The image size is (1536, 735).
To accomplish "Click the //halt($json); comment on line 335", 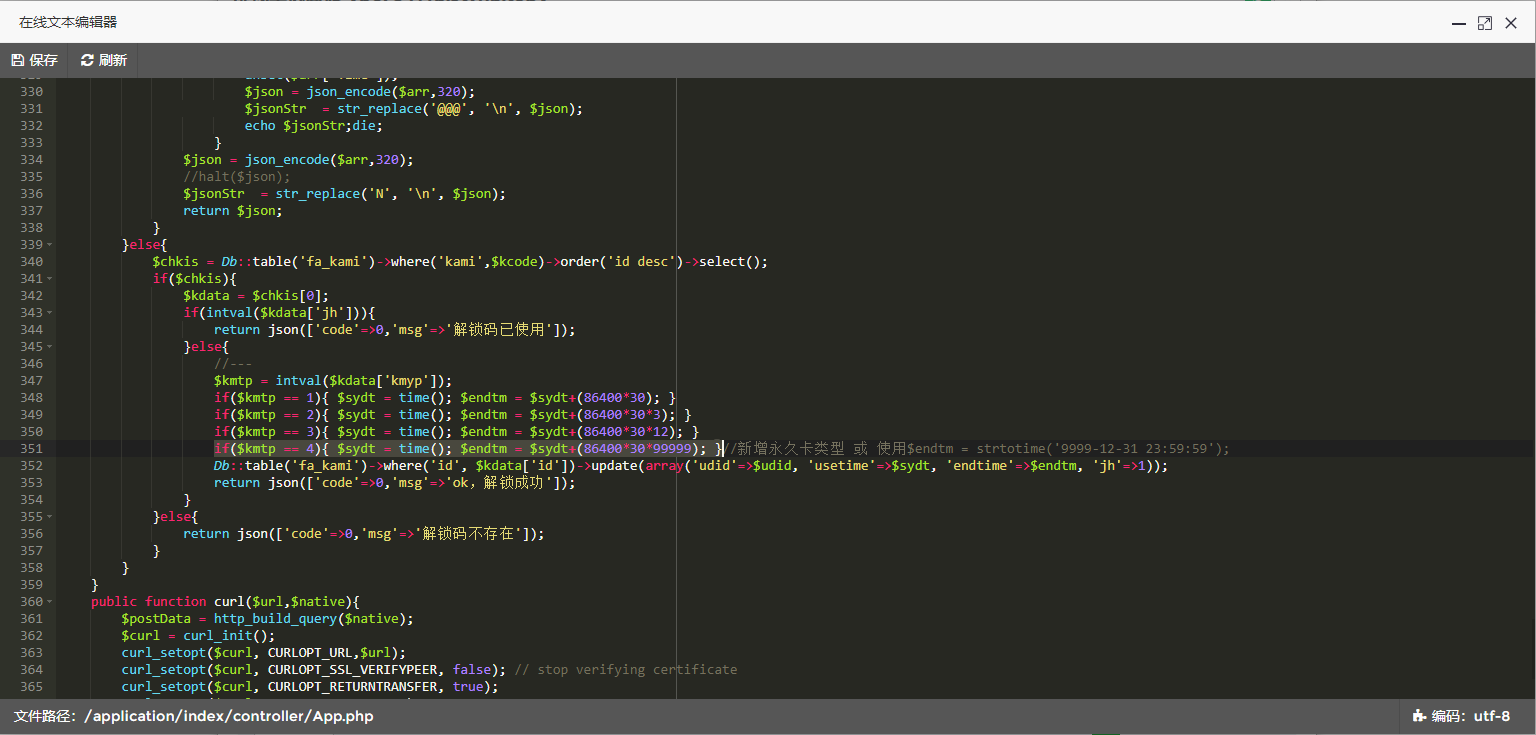I will point(222,177).
